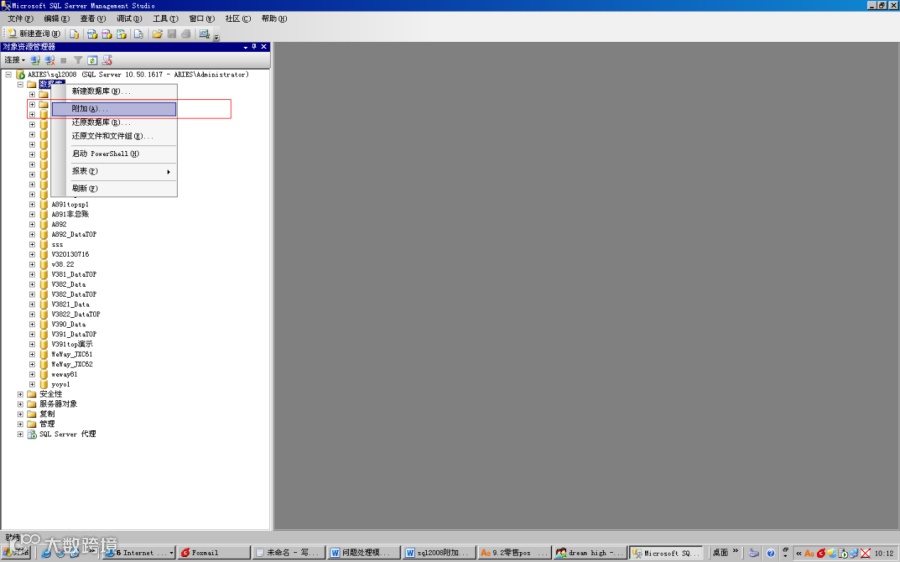The width and height of the screenshot is (900, 562).
Task: Select the V390_Data database
Action: point(68,324)
